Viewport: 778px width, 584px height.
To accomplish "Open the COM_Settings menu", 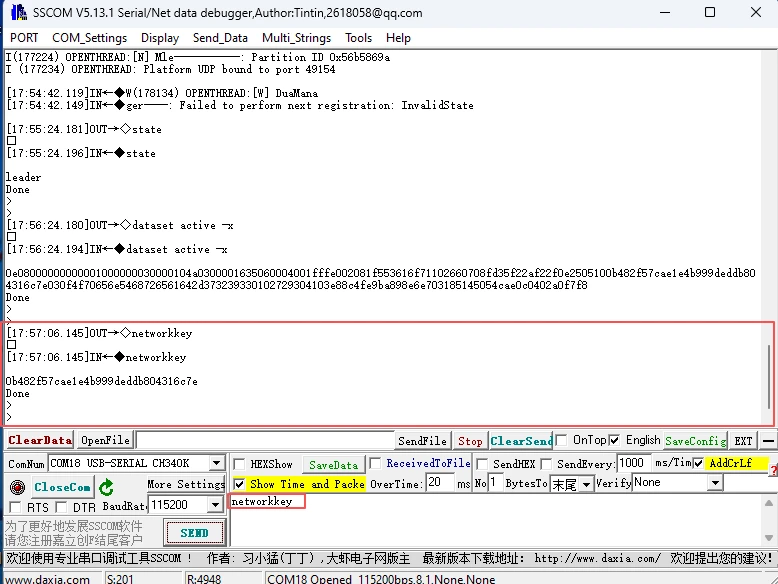I will tap(89, 38).
